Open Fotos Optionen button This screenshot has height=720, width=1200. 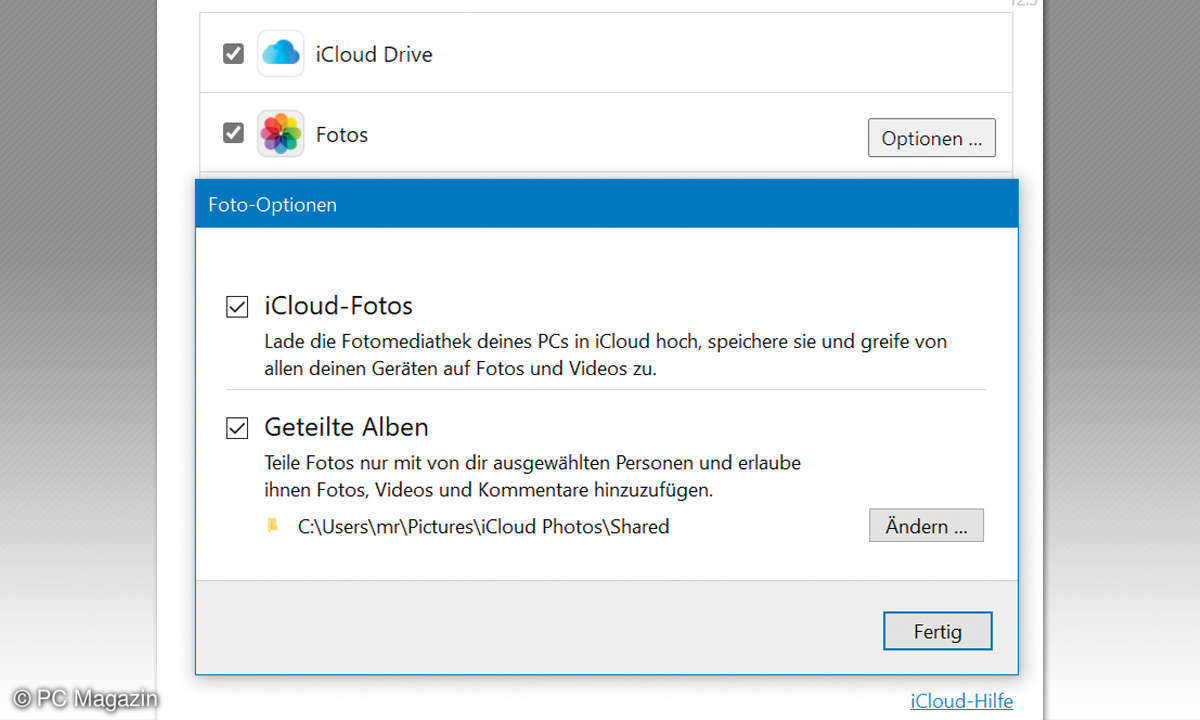(932, 138)
